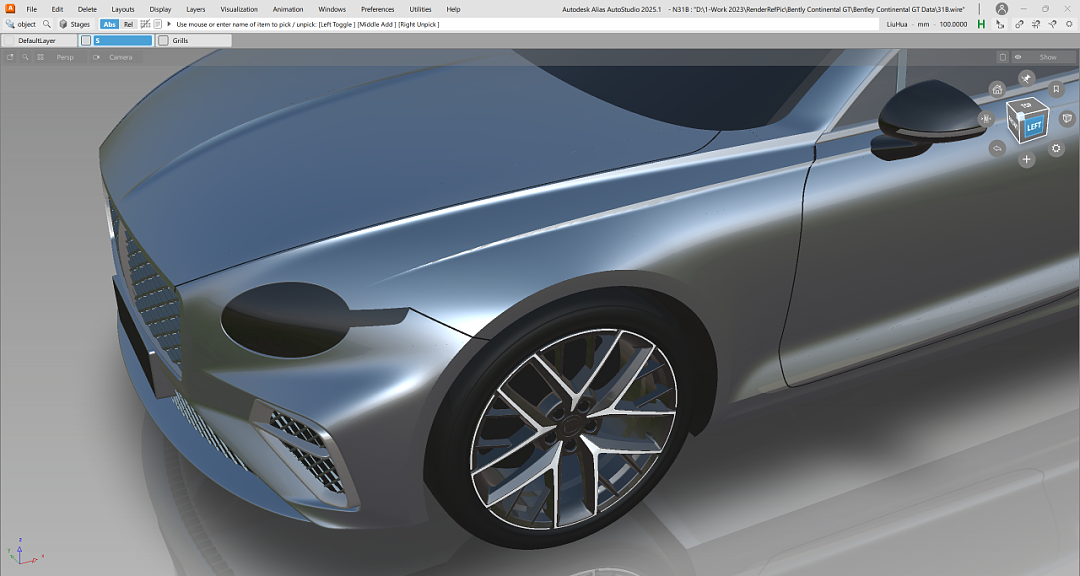Open the Layouts menu

pyautogui.click(x=123, y=9)
